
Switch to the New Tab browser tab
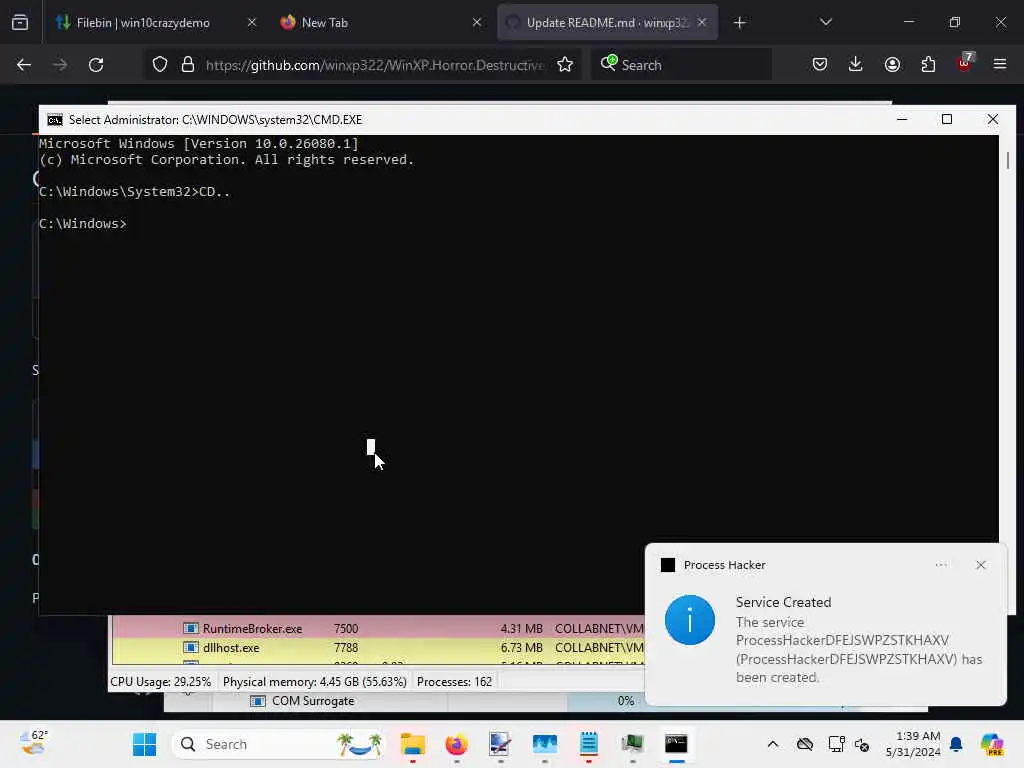point(381,23)
